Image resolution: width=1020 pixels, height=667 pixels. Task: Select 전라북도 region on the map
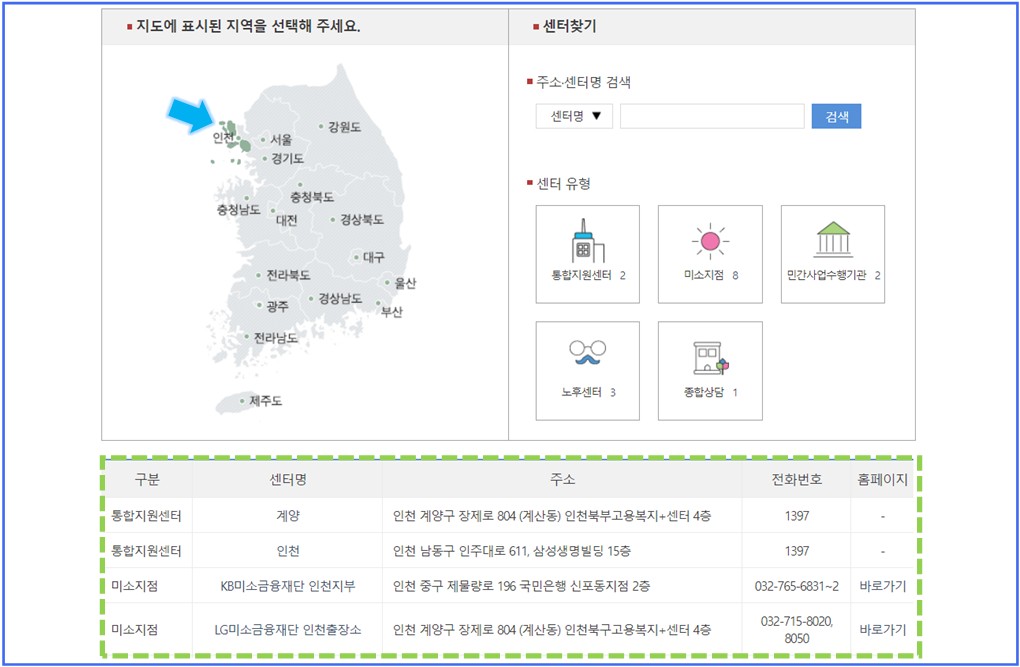tap(288, 275)
